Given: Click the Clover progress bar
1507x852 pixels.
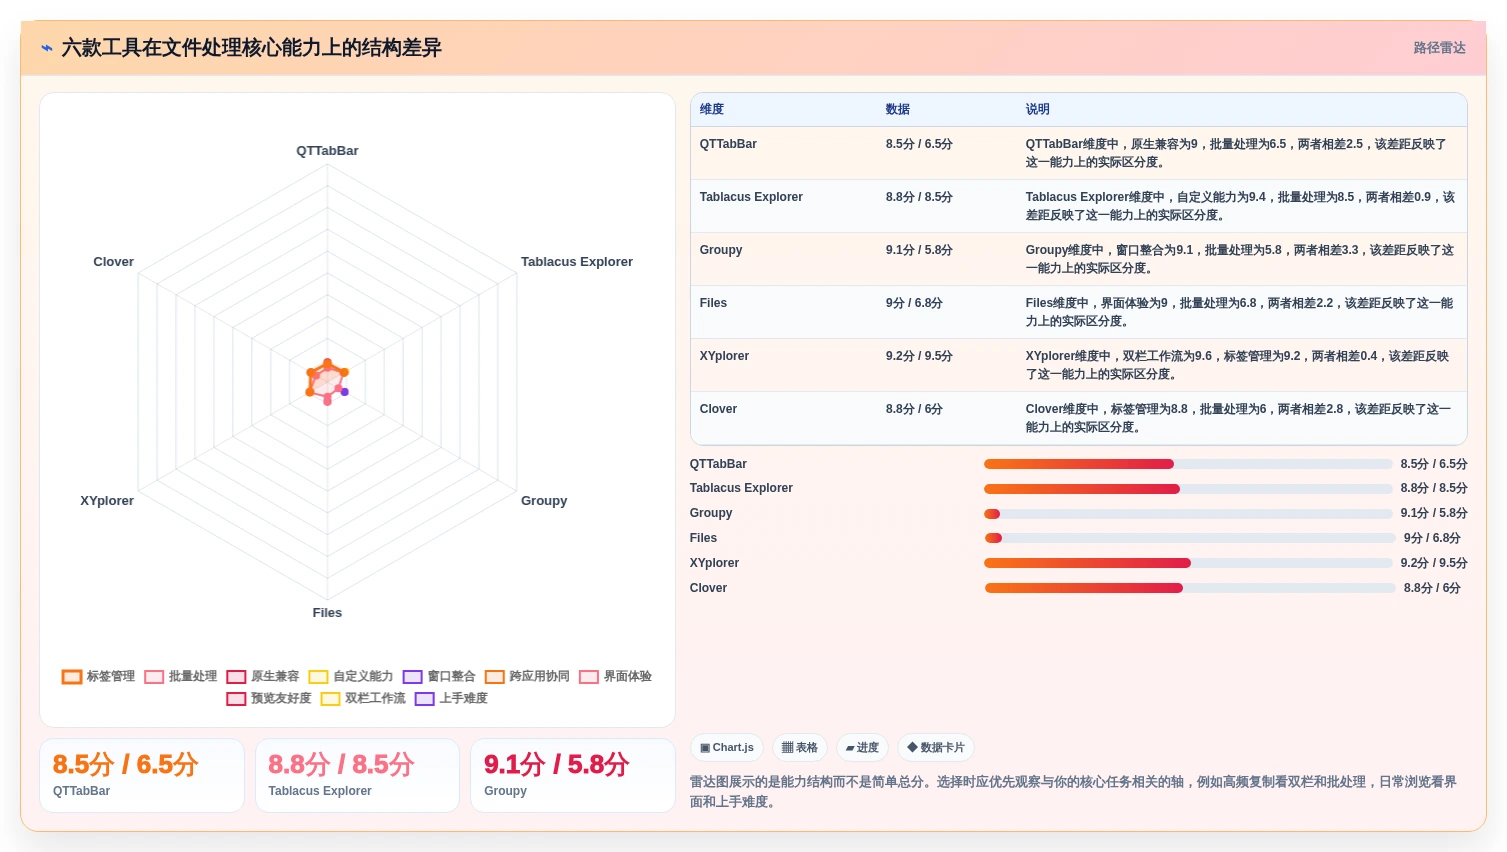Looking at the screenshot, I should tap(1190, 588).
